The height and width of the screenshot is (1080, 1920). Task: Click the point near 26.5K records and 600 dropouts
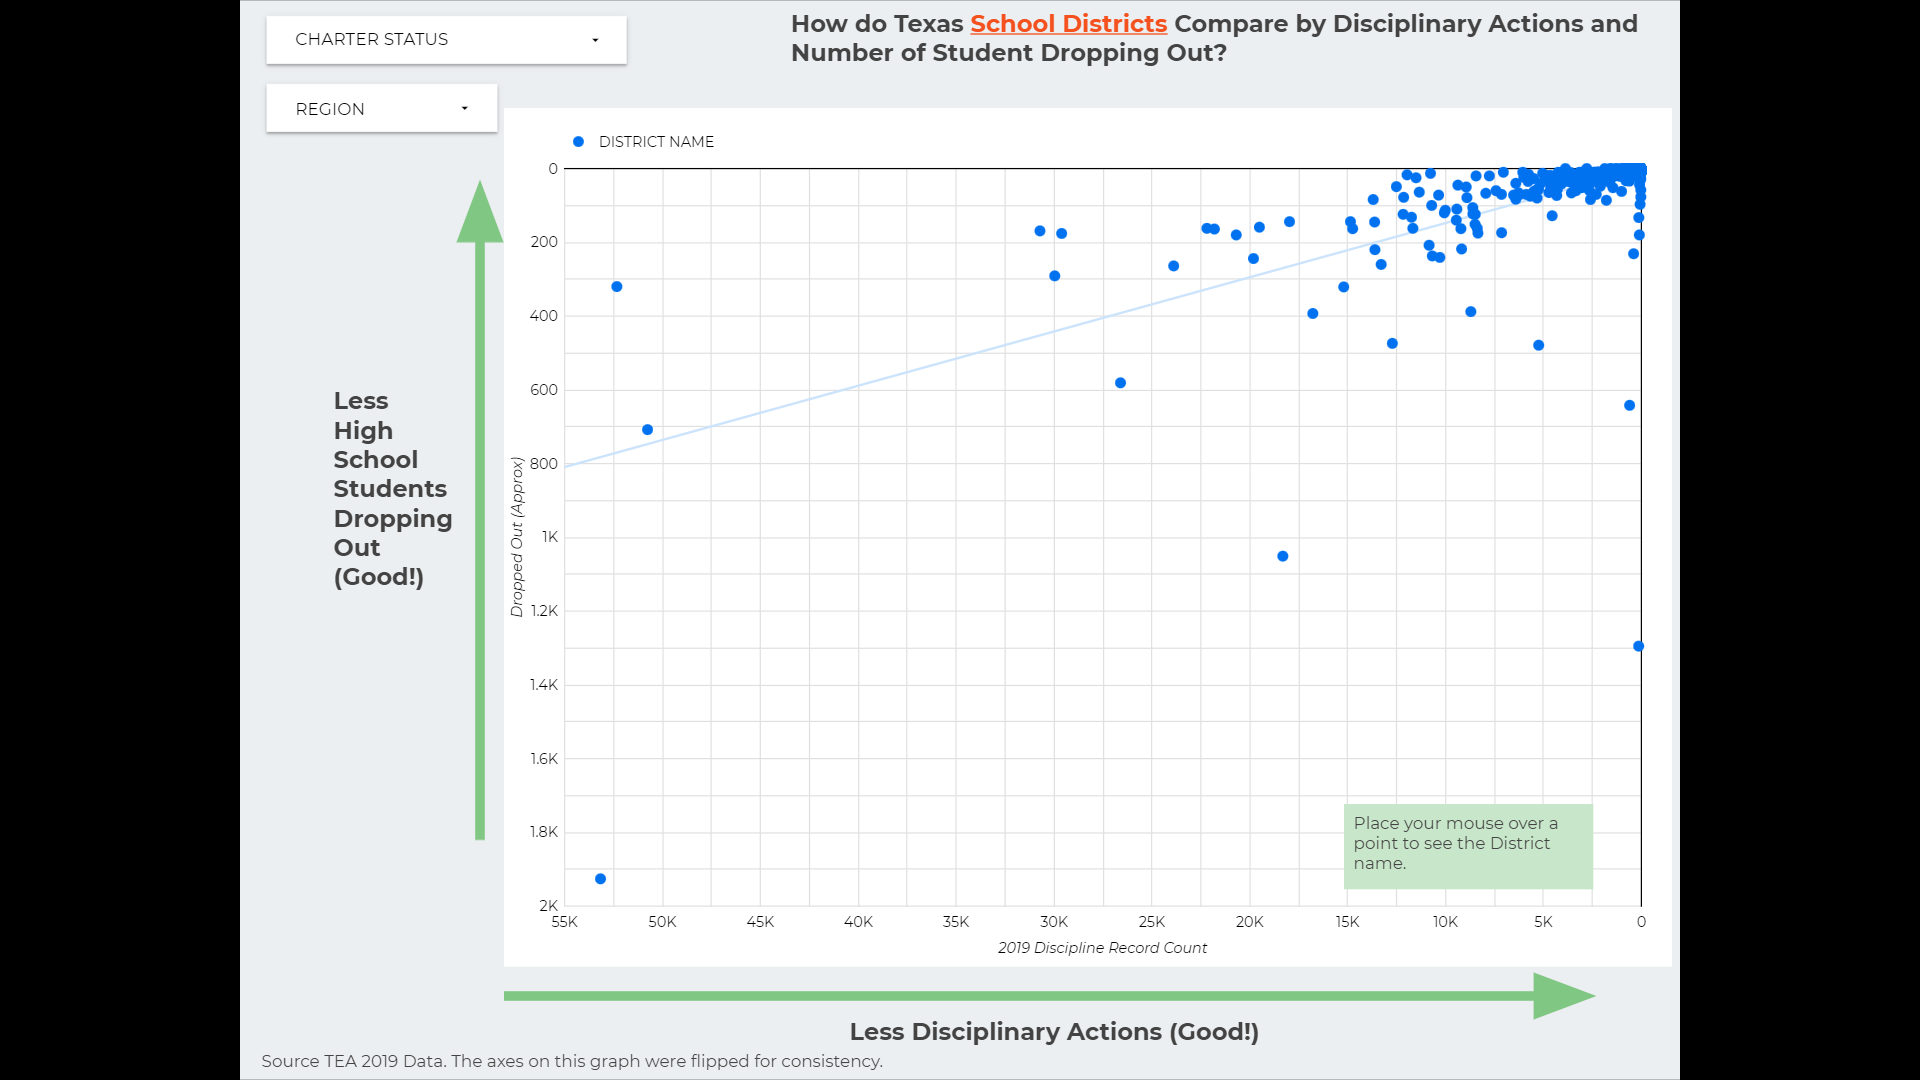[x=1120, y=383]
